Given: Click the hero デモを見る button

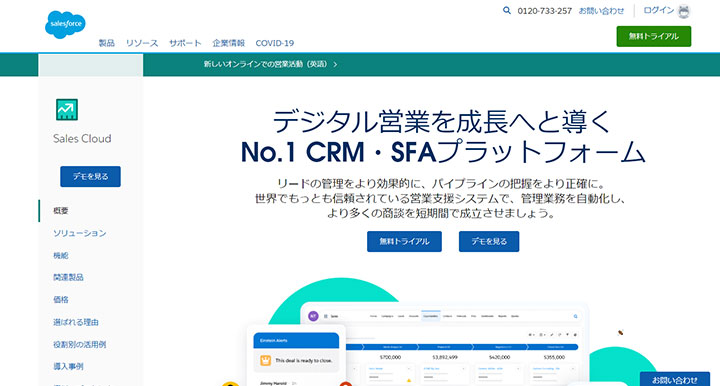Looking at the screenshot, I should (x=489, y=241).
